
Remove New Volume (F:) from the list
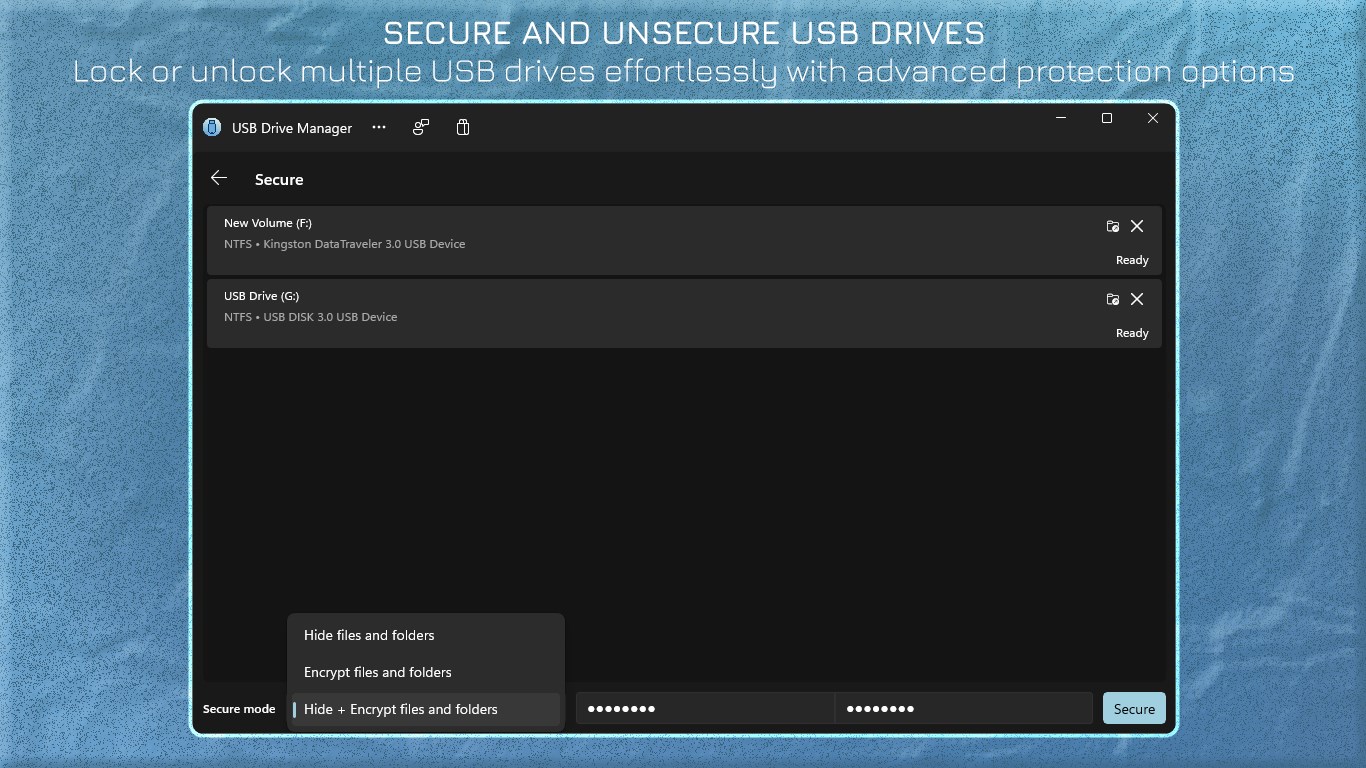1137,226
